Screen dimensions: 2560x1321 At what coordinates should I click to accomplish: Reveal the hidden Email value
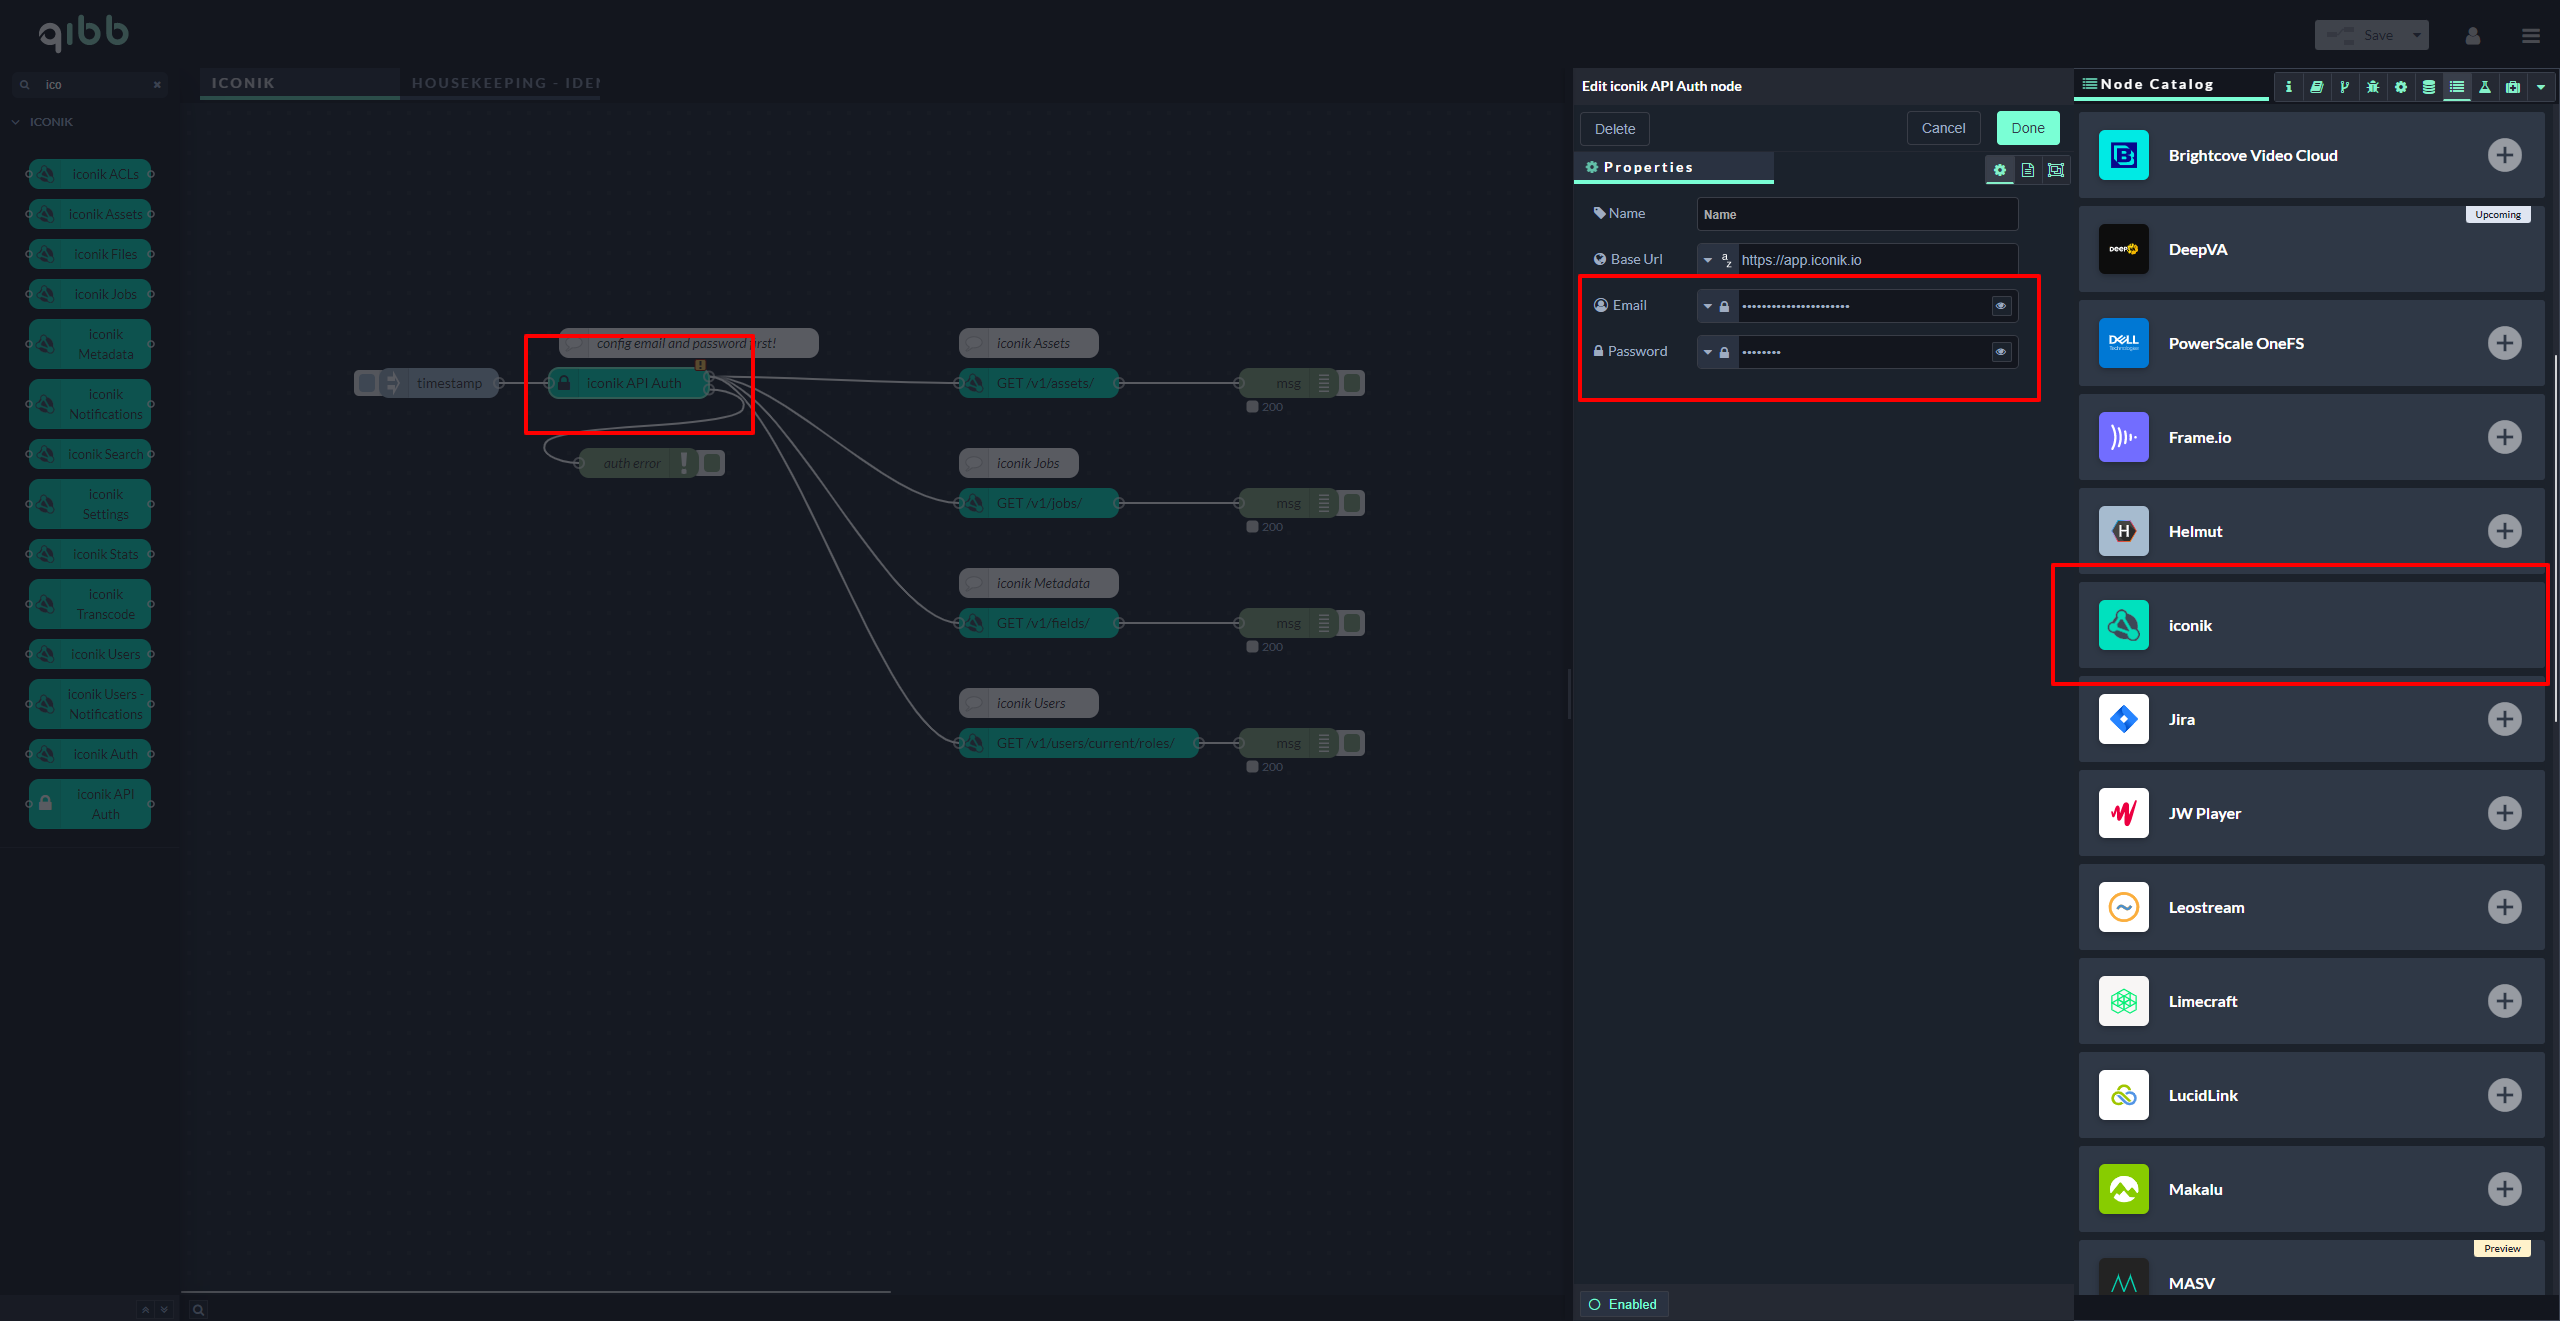tap(2000, 306)
